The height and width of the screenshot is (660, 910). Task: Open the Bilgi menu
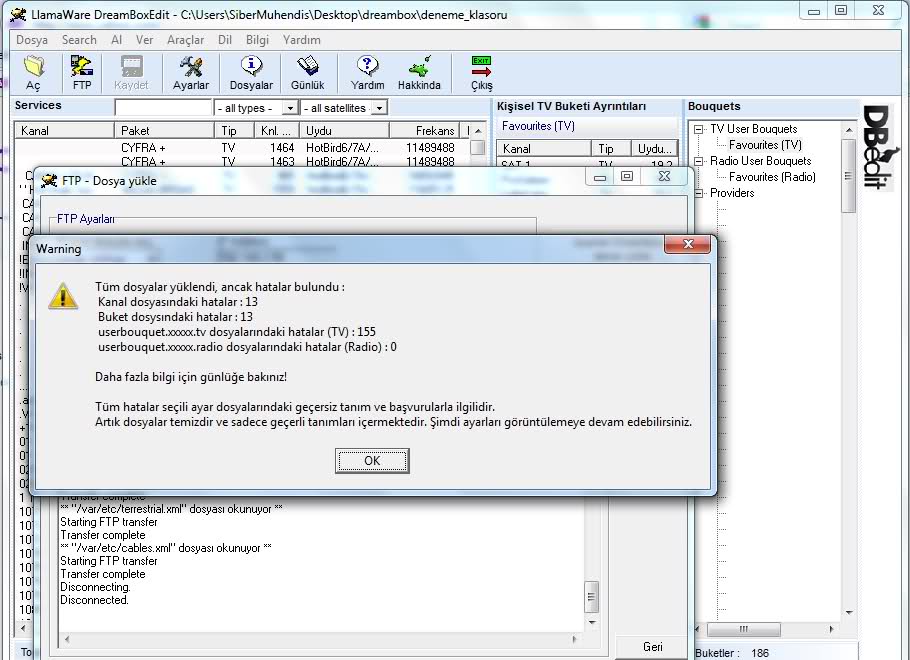pos(257,40)
